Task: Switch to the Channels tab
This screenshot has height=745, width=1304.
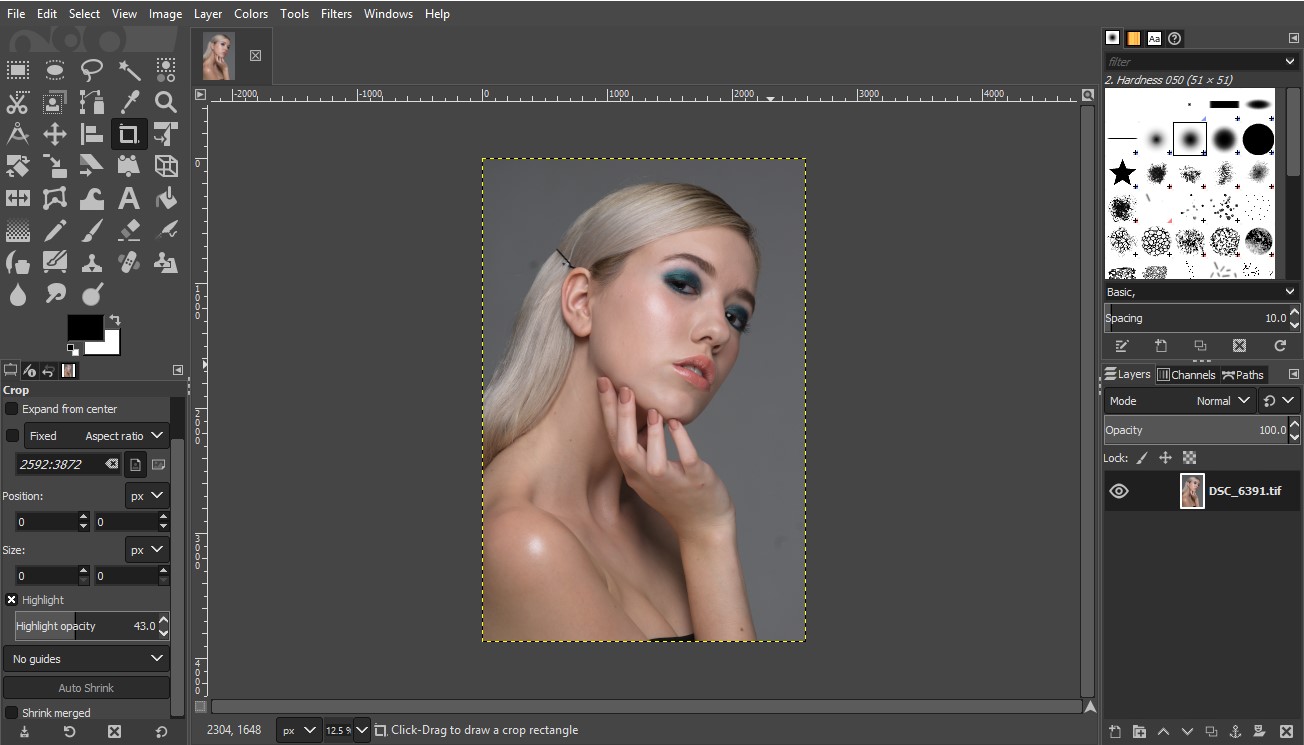Action: tap(1186, 375)
